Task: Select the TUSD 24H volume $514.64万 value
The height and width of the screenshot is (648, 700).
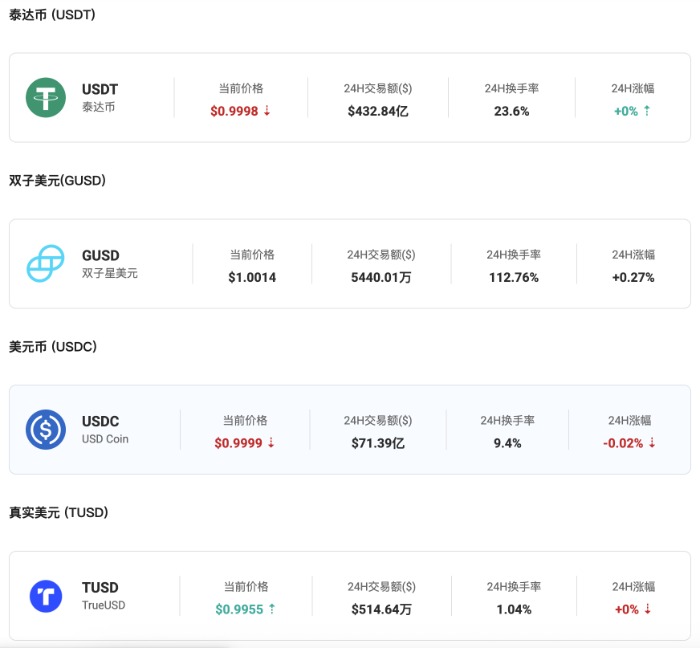Action: 381,609
